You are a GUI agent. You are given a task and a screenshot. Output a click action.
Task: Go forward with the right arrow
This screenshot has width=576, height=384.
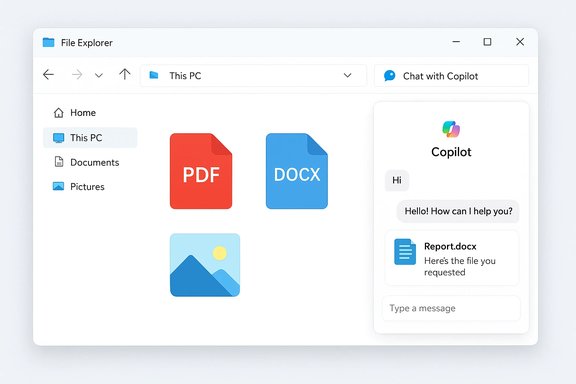point(77,75)
